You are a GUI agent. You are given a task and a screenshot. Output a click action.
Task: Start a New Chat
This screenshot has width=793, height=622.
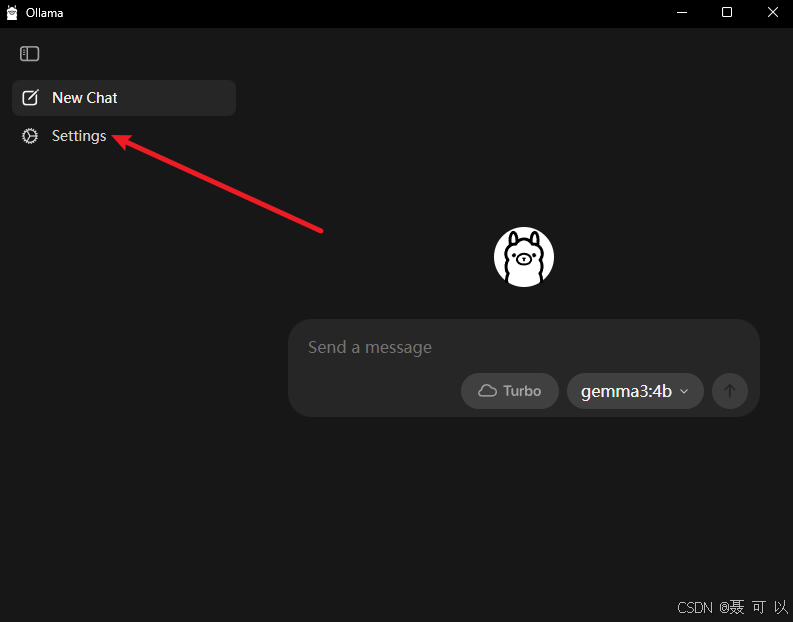click(124, 98)
